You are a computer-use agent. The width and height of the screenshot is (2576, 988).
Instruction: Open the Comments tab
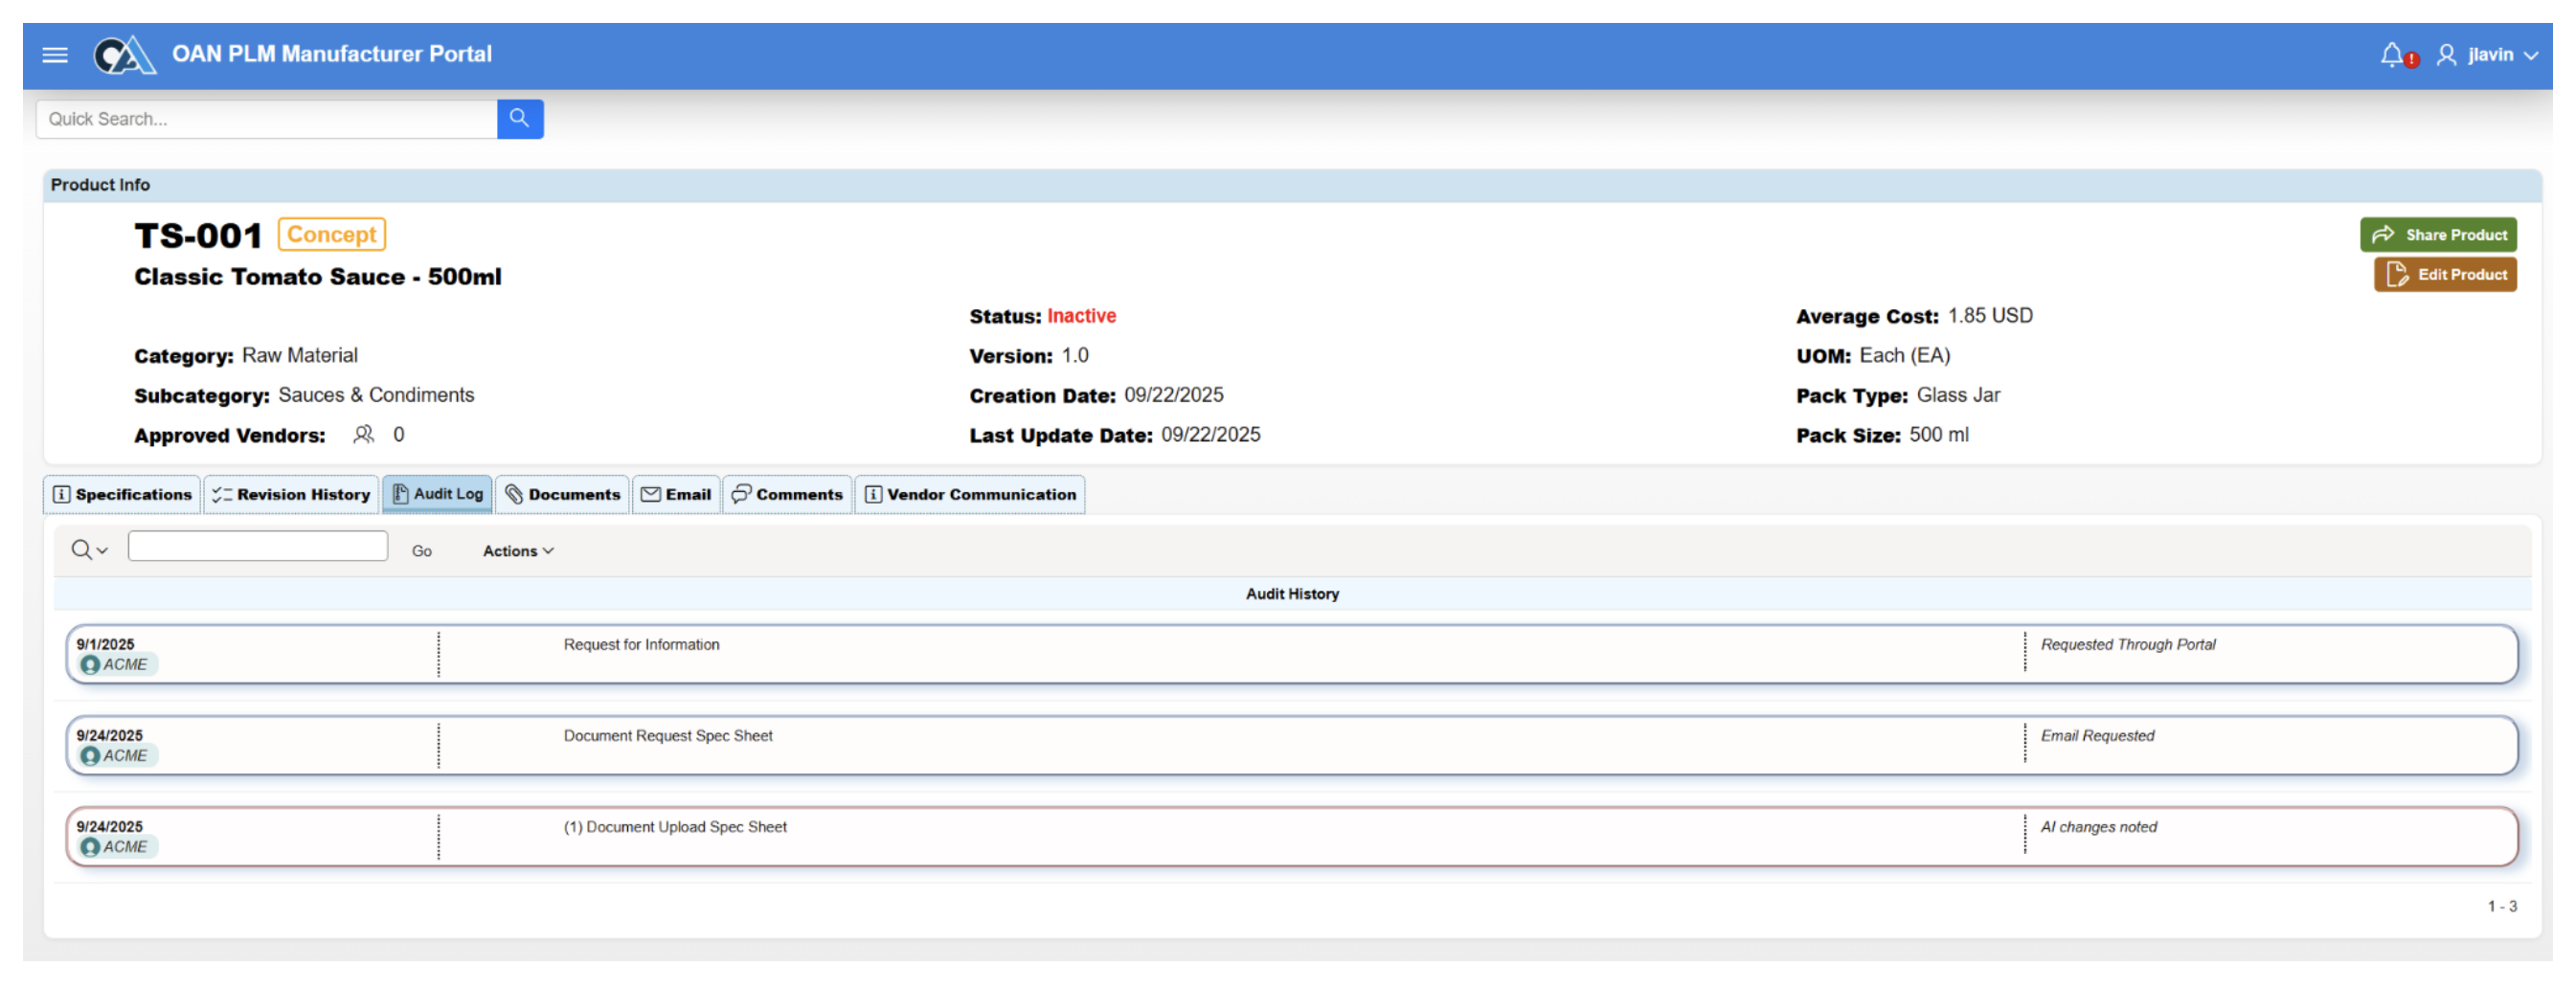(787, 495)
